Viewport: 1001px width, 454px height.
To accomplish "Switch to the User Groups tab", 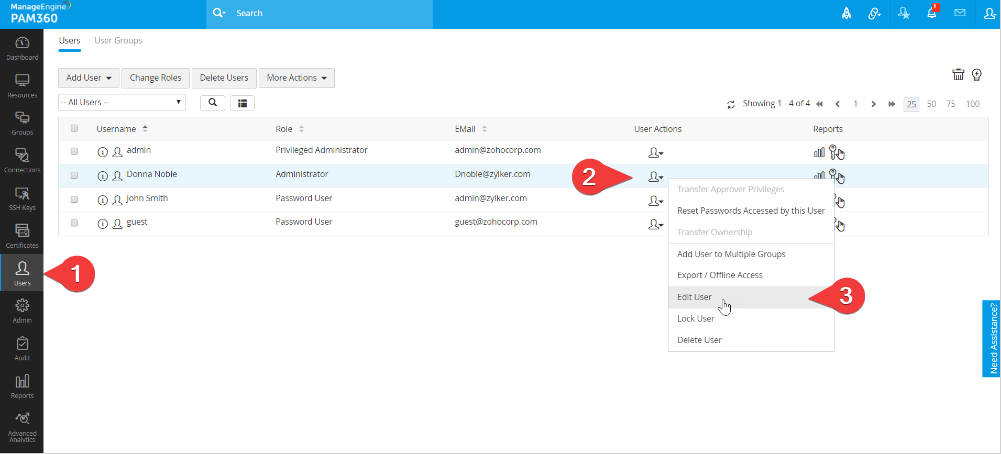I will pyautogui.click(x=118, y=41).
